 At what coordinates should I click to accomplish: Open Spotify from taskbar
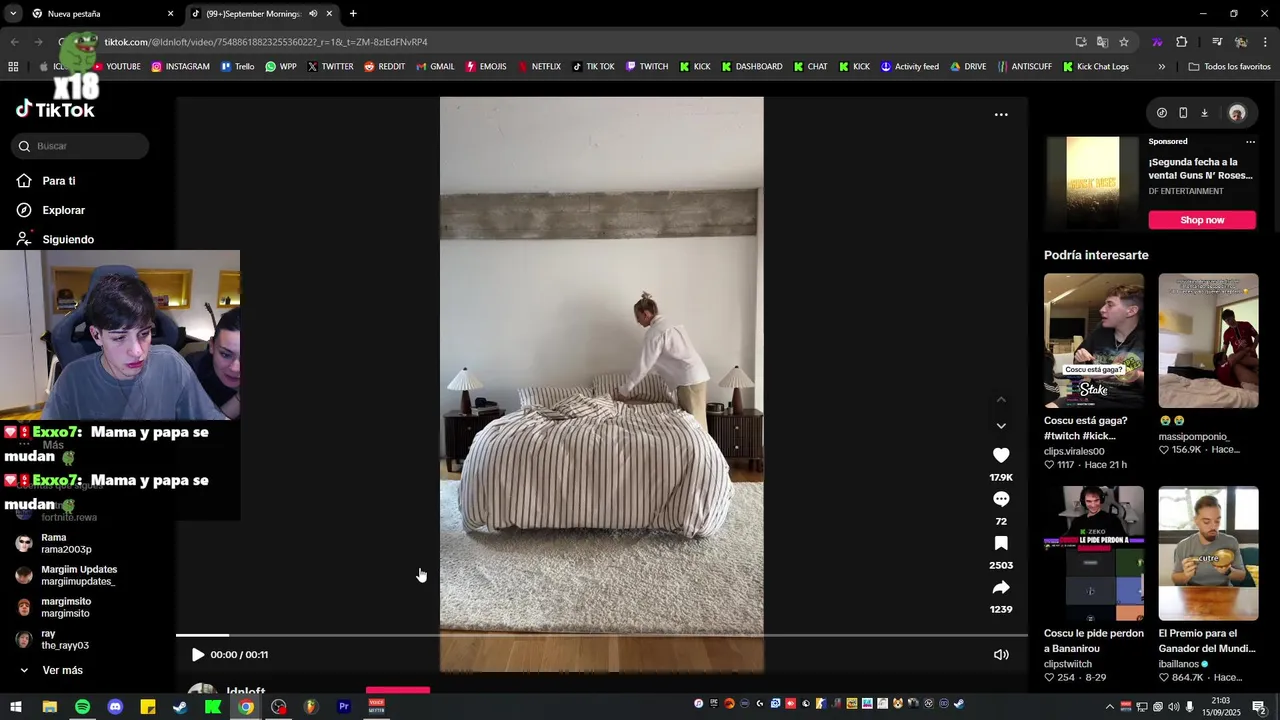pyautogui.click(x=82, y=707)
